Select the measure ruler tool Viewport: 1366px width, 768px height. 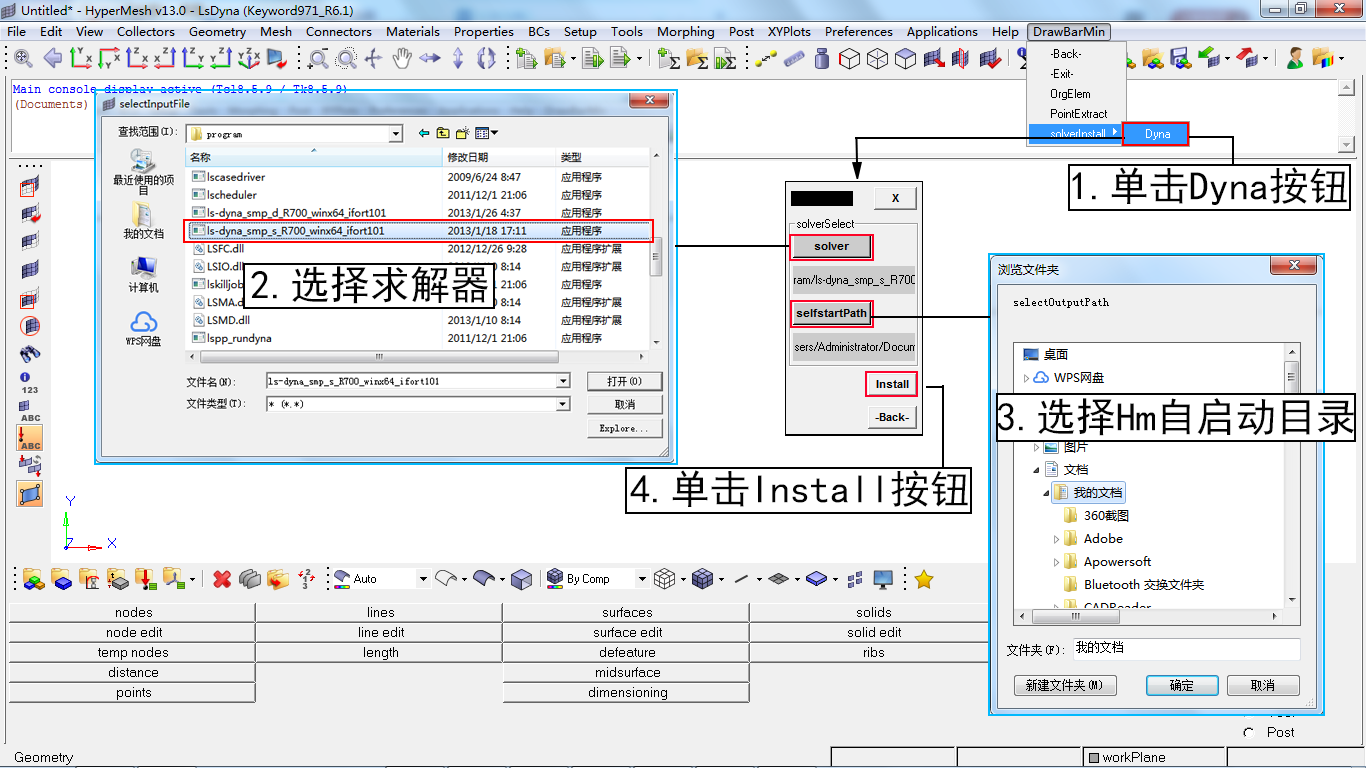click(794, 58)
